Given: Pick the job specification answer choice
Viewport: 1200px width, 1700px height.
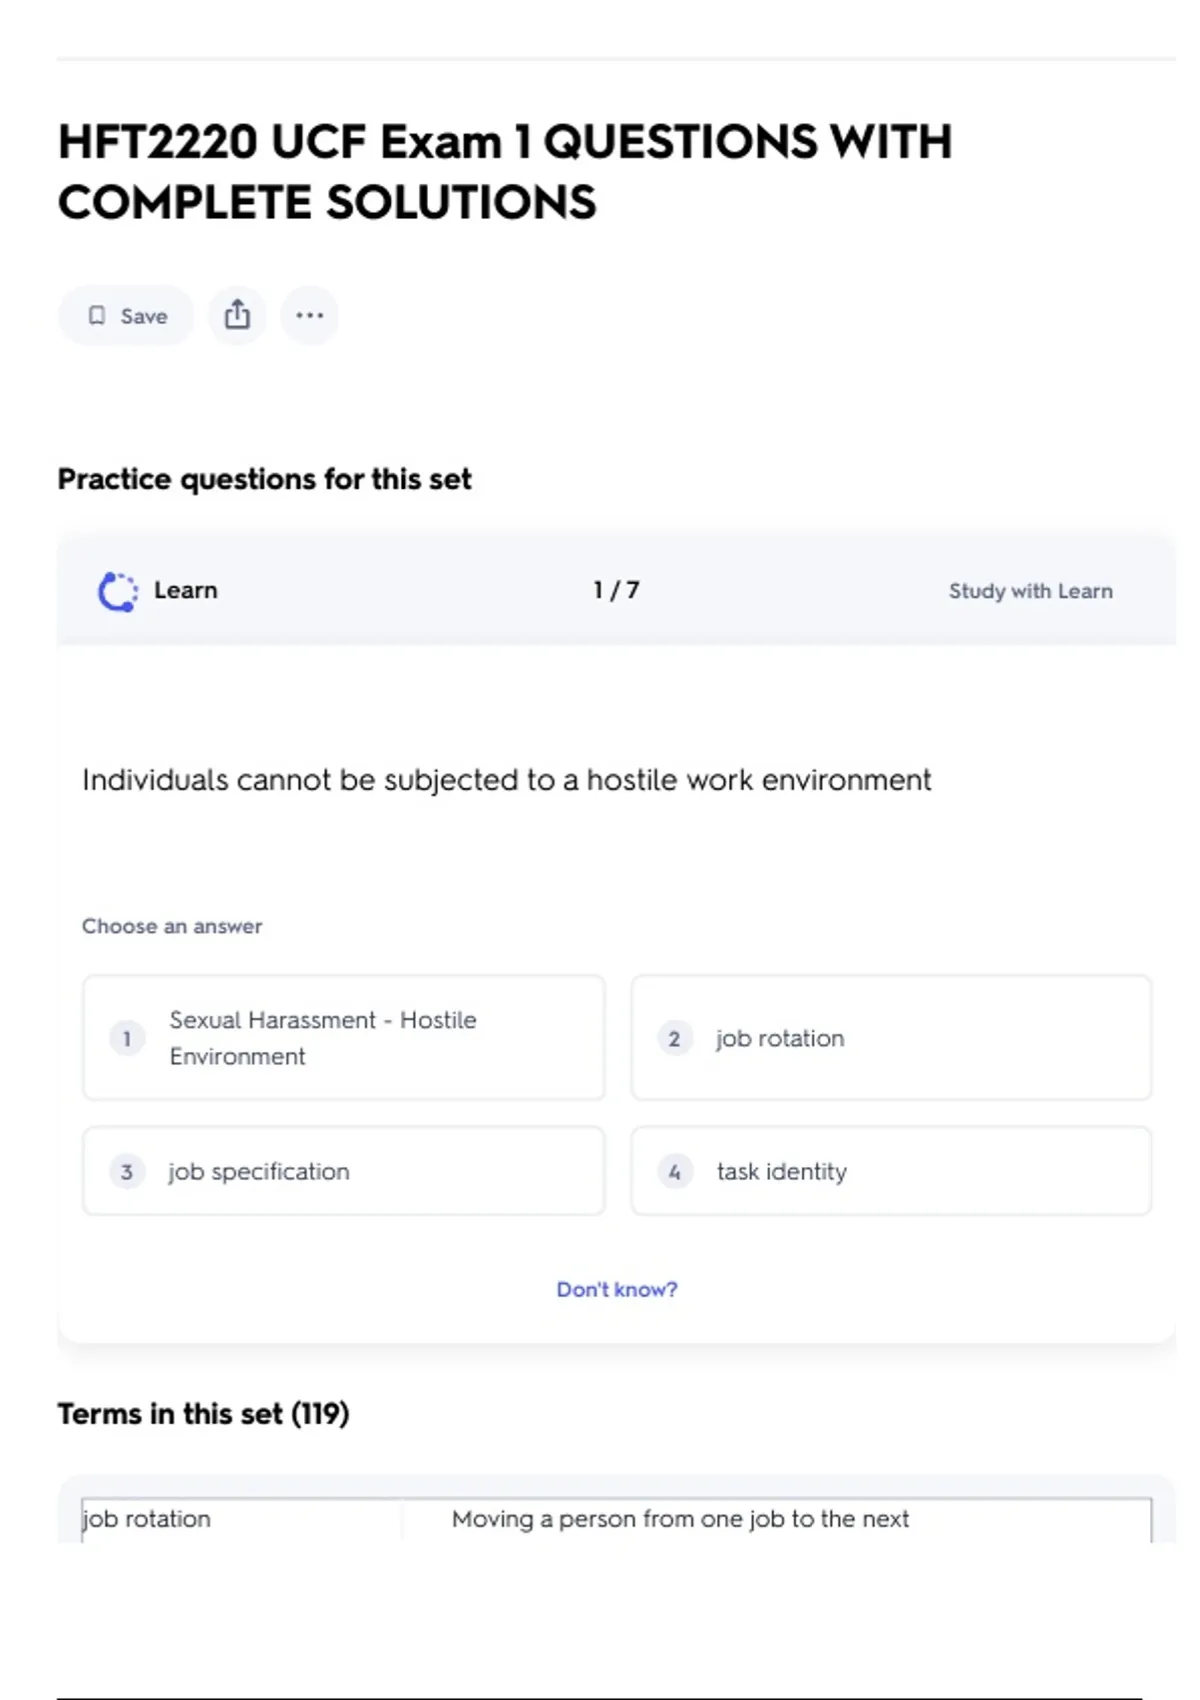Looking at the screenshot, I should (x=343, y=1171).
